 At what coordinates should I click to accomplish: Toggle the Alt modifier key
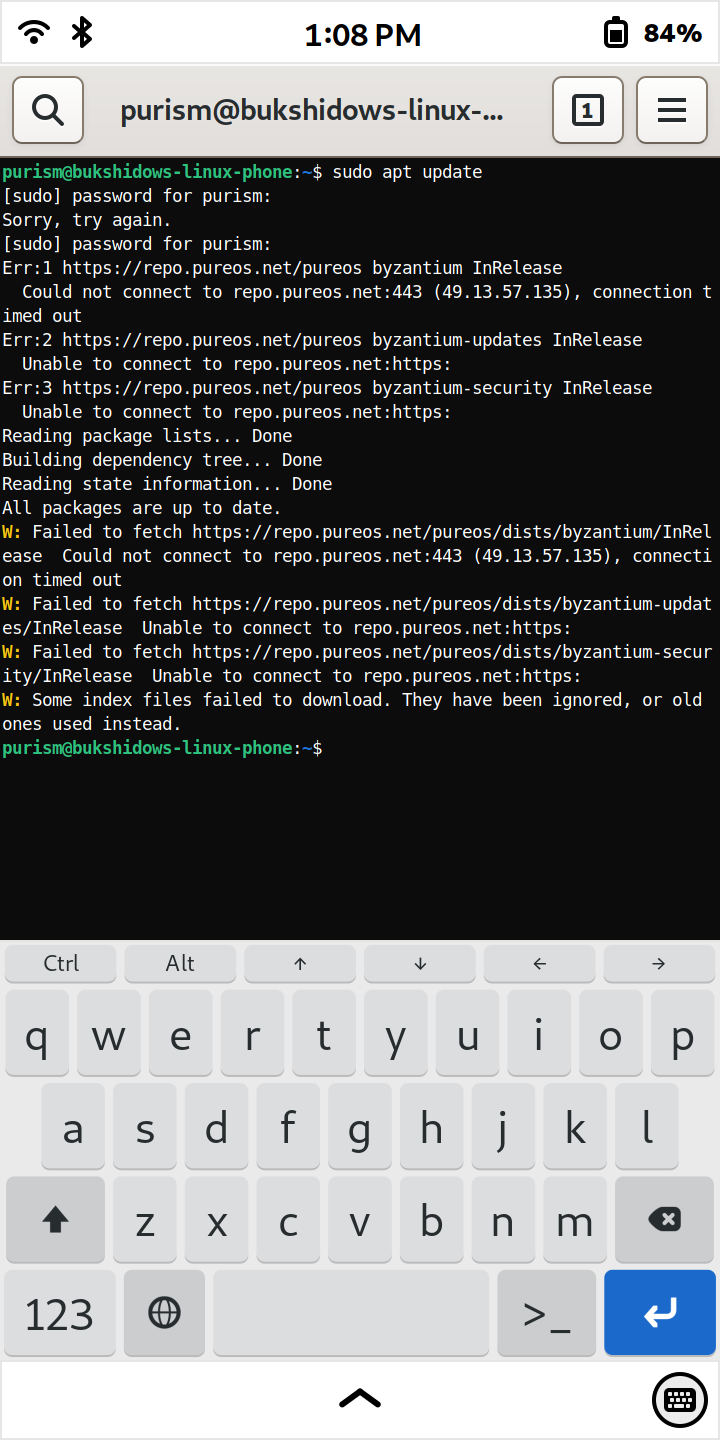(180, 964)
